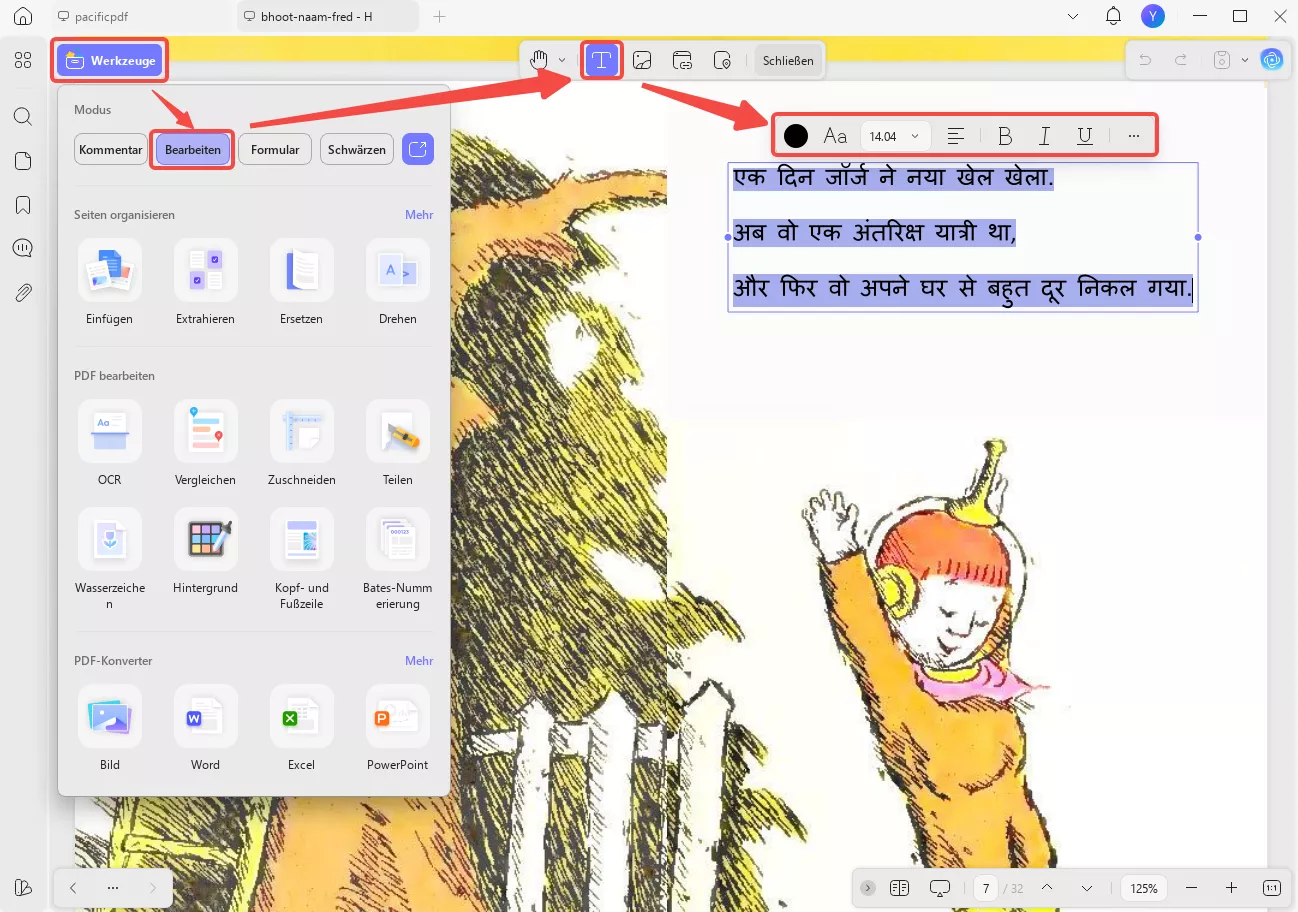Open the AI assistant icon
1298x912 pixels.
pyautogui.click(x=1271, y=60)
